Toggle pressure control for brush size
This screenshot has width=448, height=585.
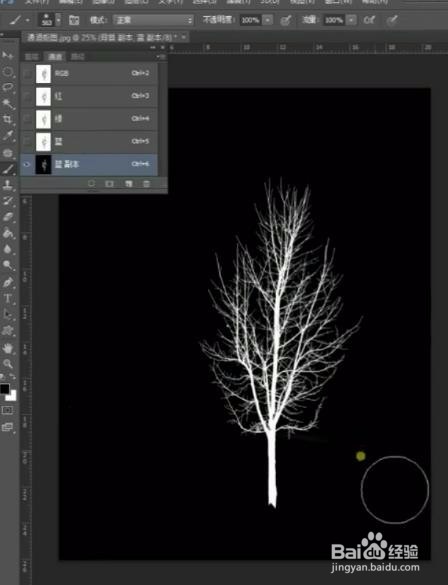coord(392,20)
